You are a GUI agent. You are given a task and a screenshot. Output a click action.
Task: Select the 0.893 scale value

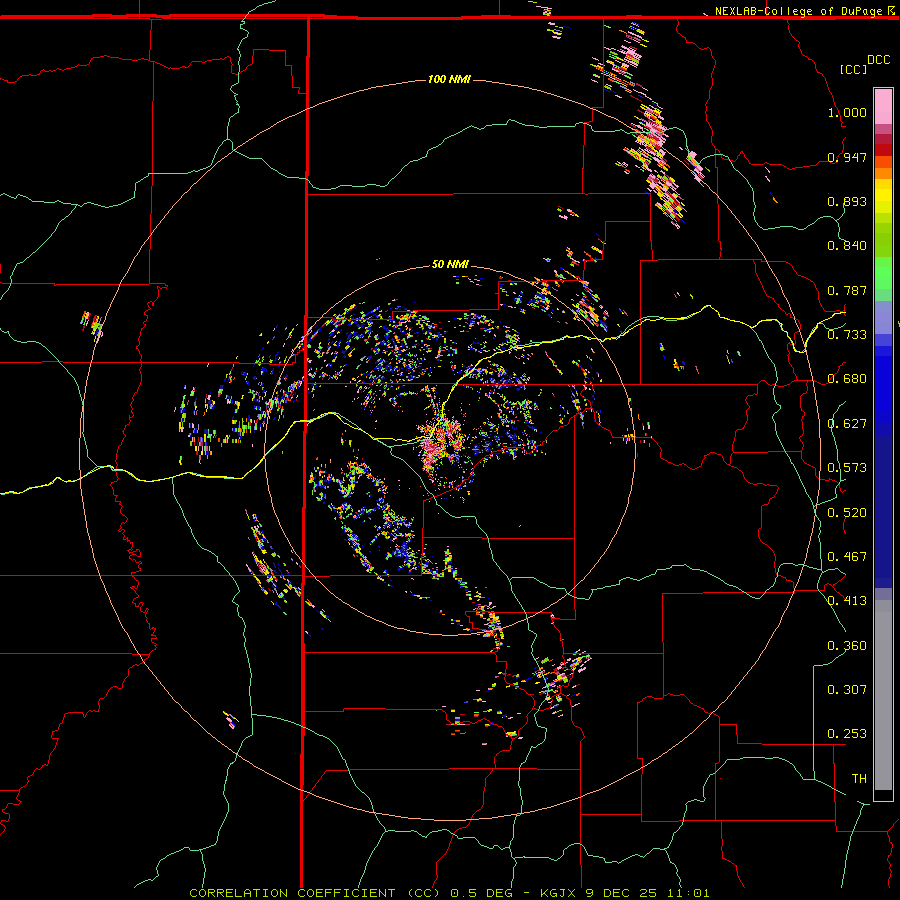(x=847, y=201)
